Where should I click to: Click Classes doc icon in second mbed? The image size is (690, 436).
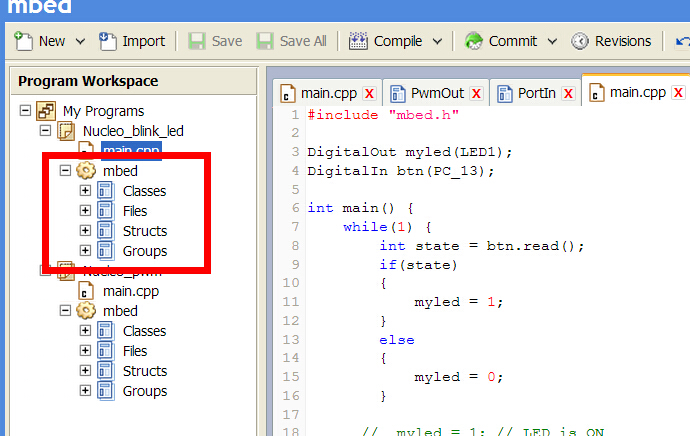point(106,331)
